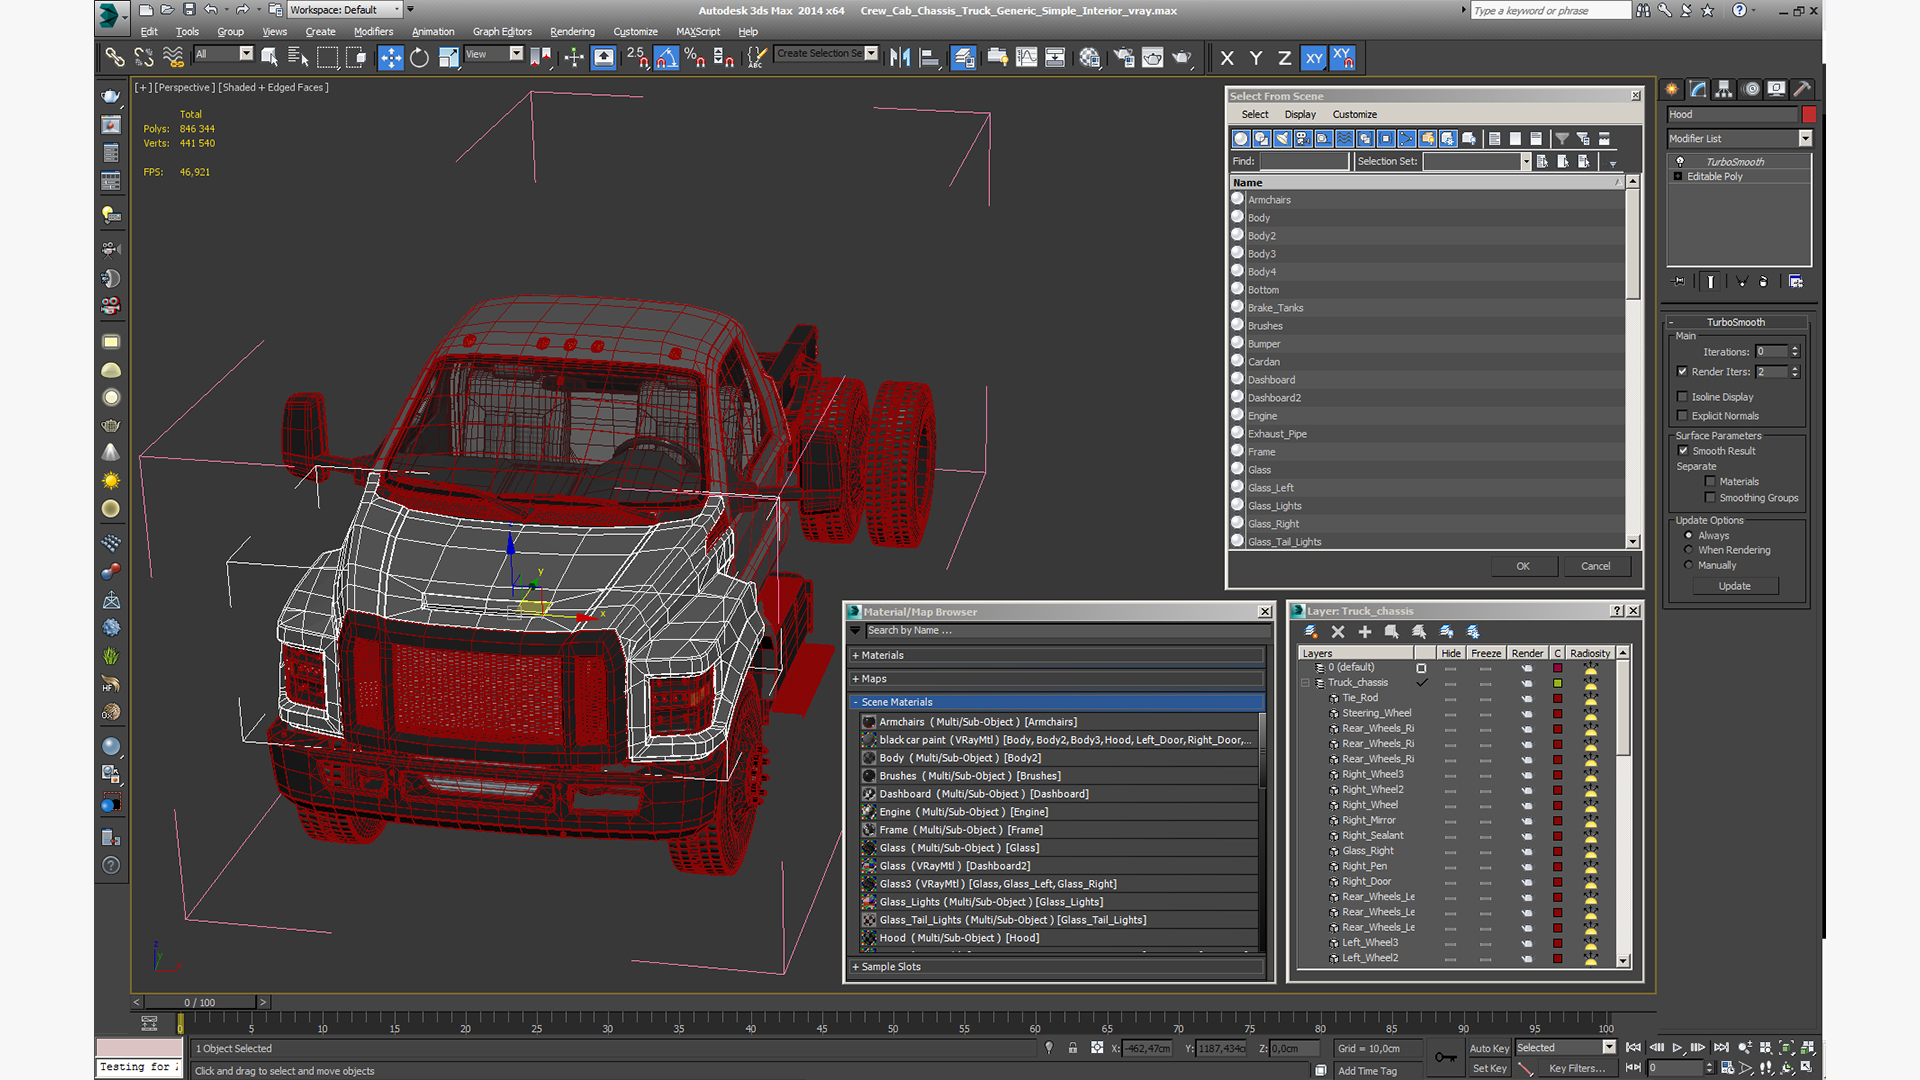This screenshot has width=1920, height=1080.
Task: Click the Tie_Rod layer color swatch
Action: pos(1558,699)
